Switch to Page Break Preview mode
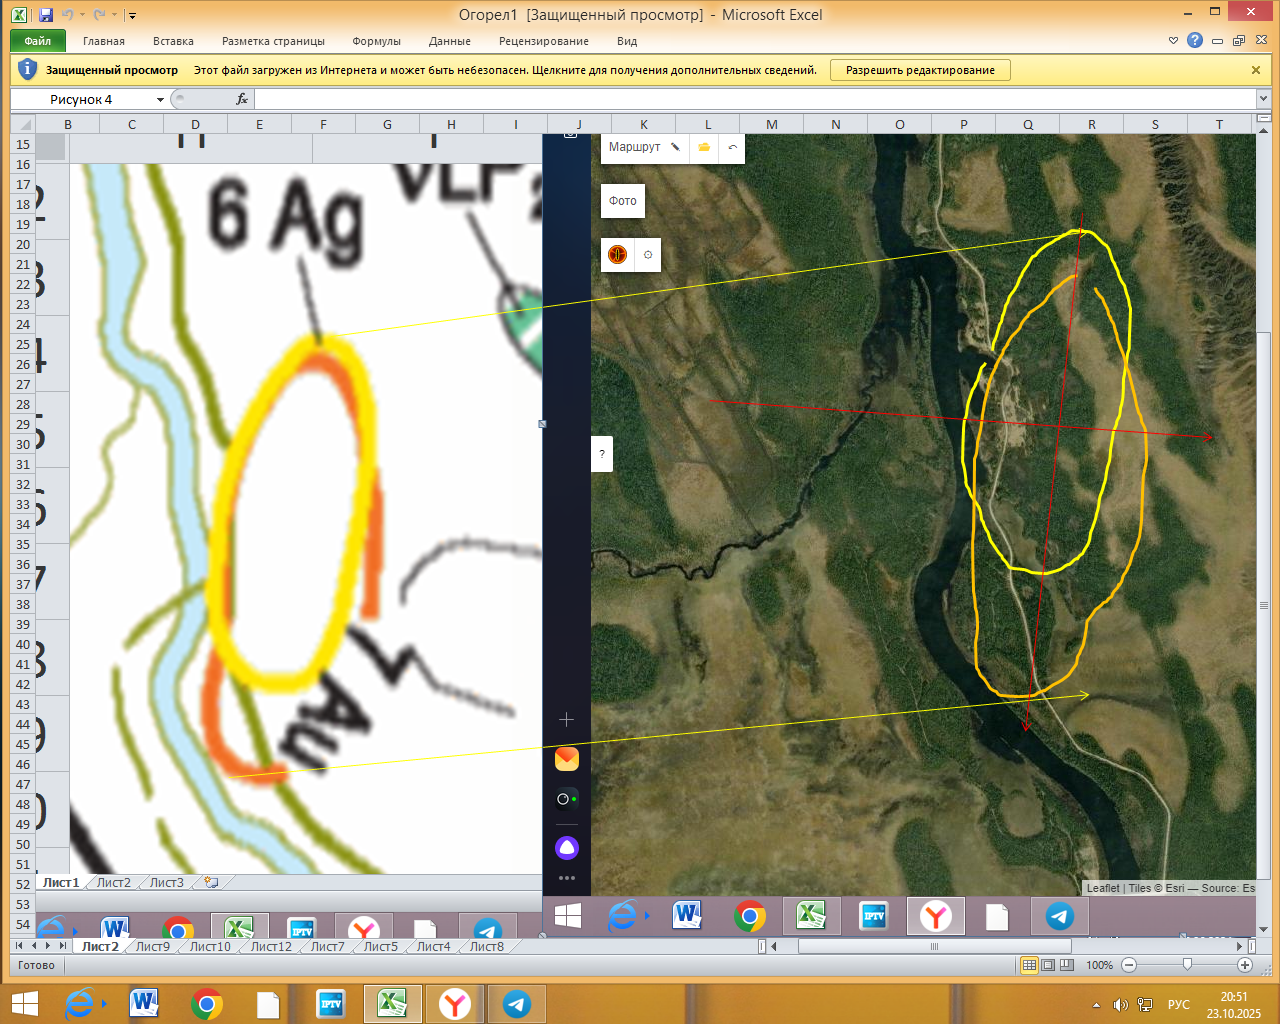This screenshot has width=1280, height=1024. tap(1067, 965)
